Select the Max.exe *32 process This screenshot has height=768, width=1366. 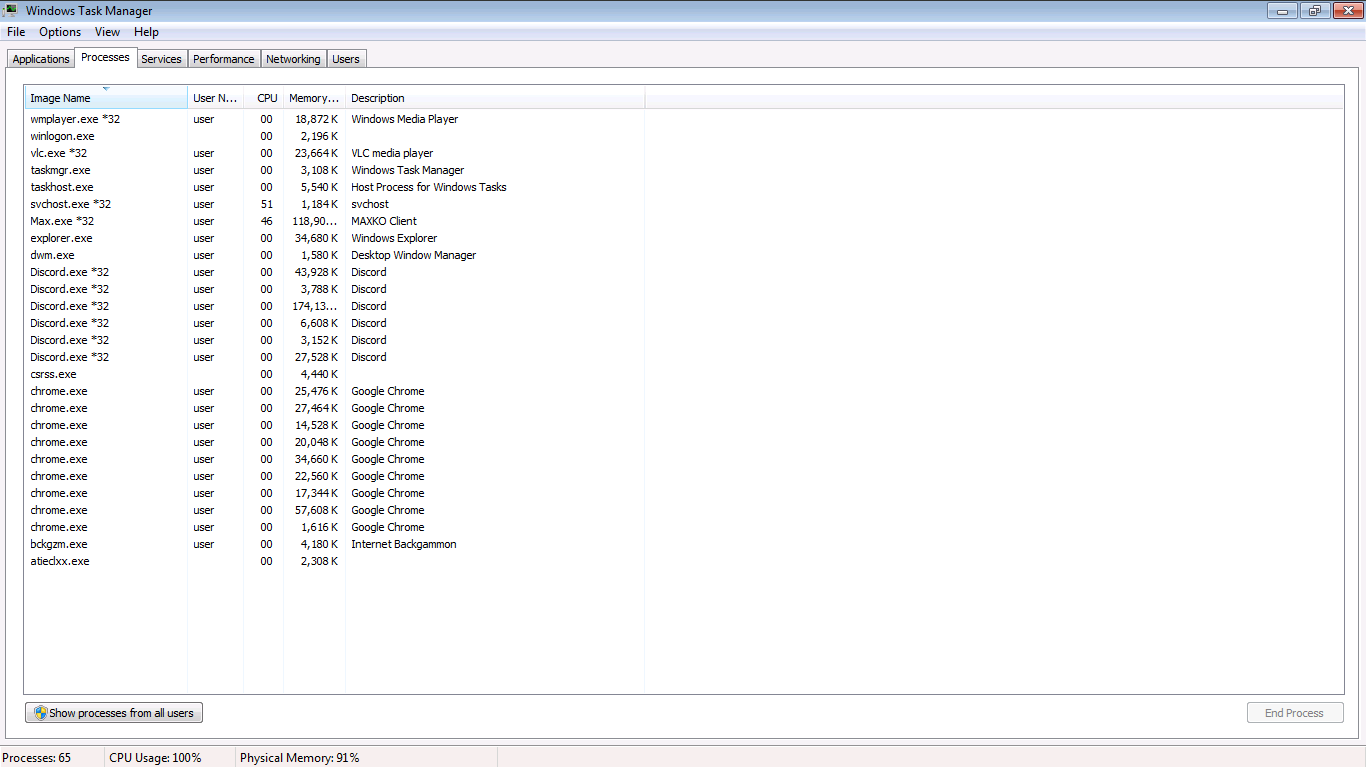pos(335,221)
